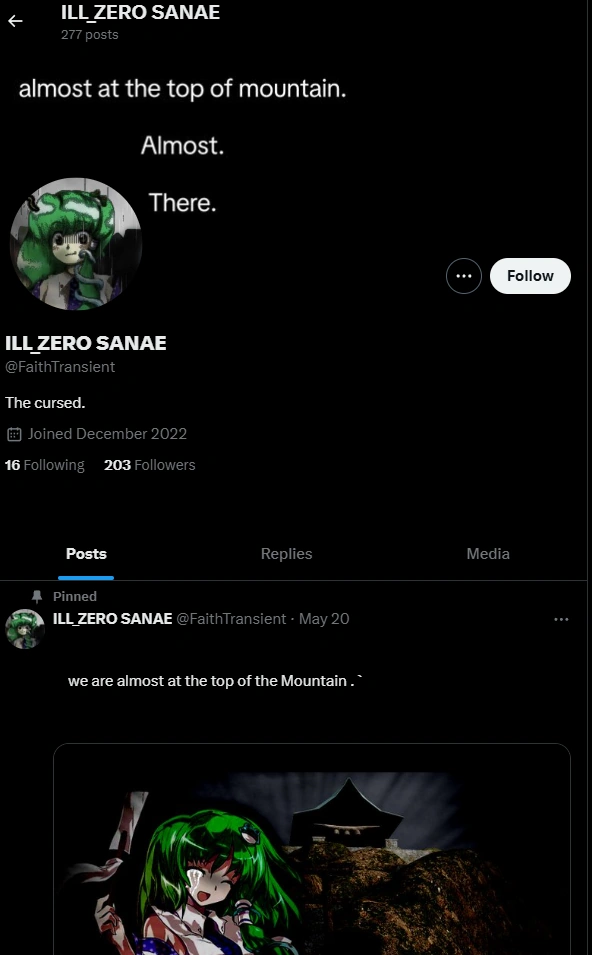Open the May 20 post timestamp
592x955 pixels.
pos(323,619)
